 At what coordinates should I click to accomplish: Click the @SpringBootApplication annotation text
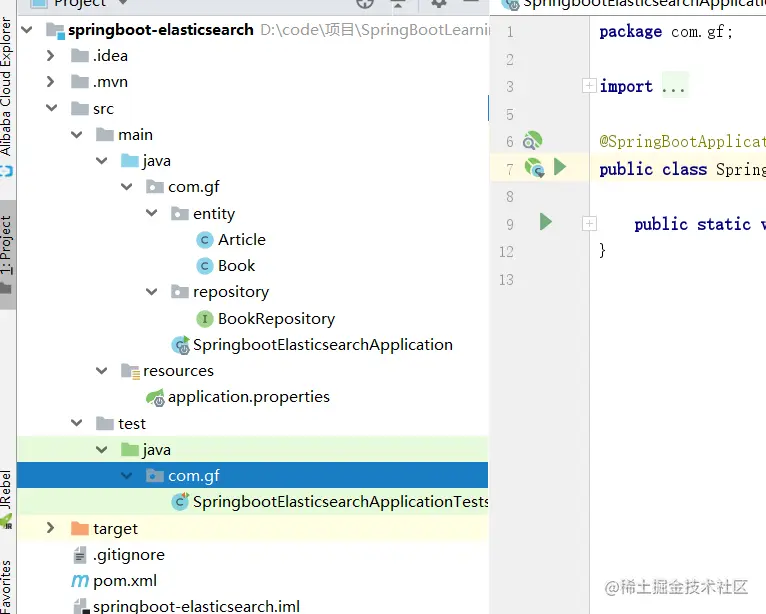point(682,141)
